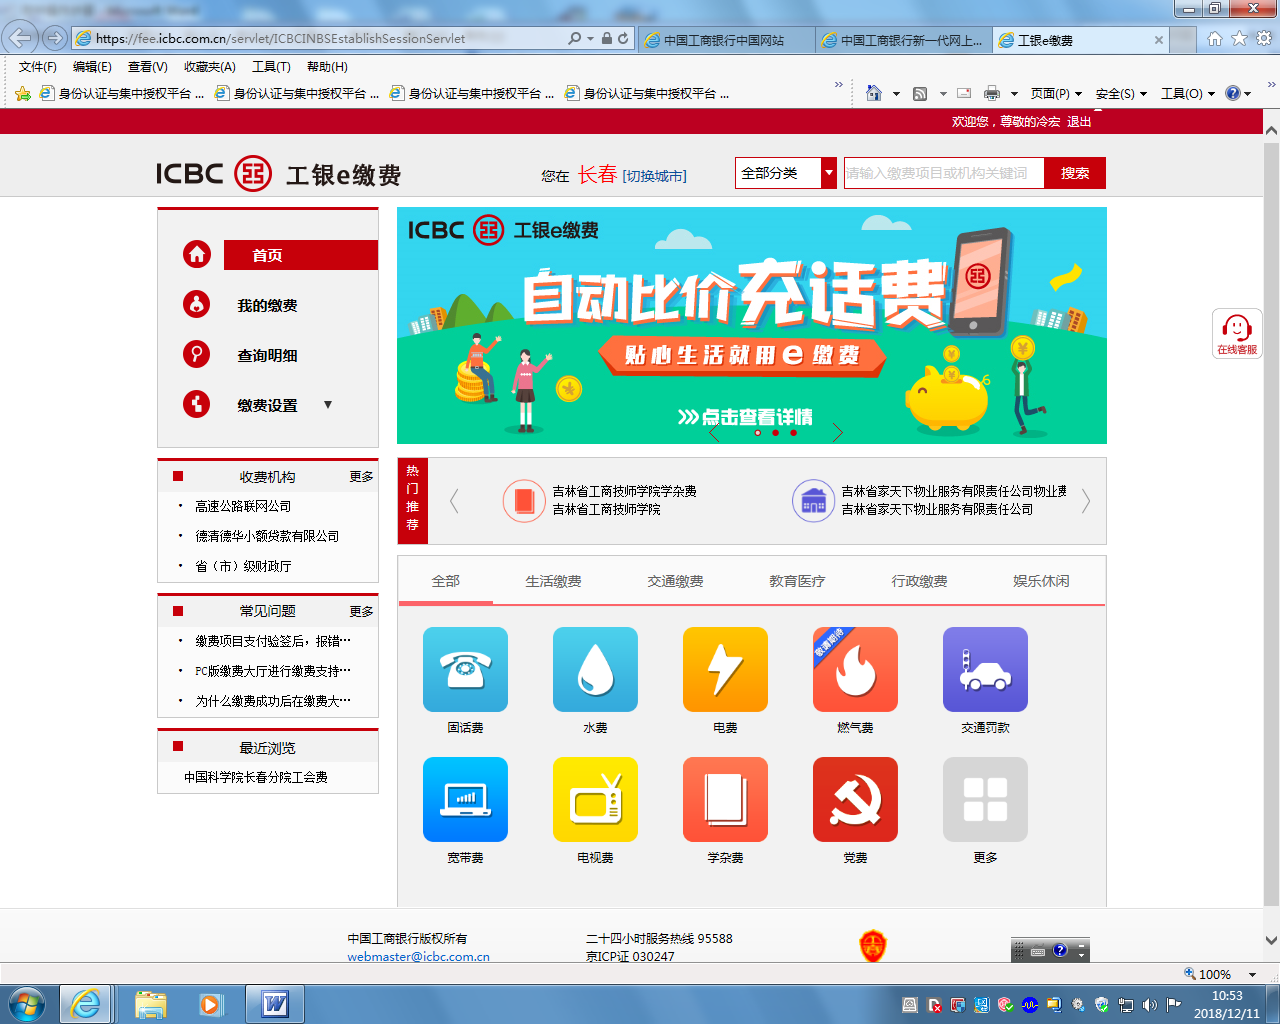Click the refresh icon in address bar

(623, 38)
